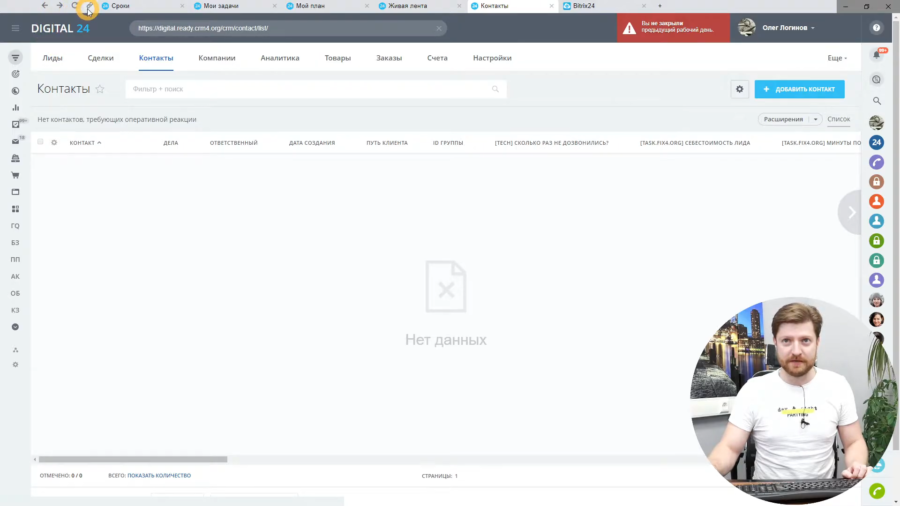Open the purple phone call icon
This screenshot has height=506, width=900.
tap(876, 162)
